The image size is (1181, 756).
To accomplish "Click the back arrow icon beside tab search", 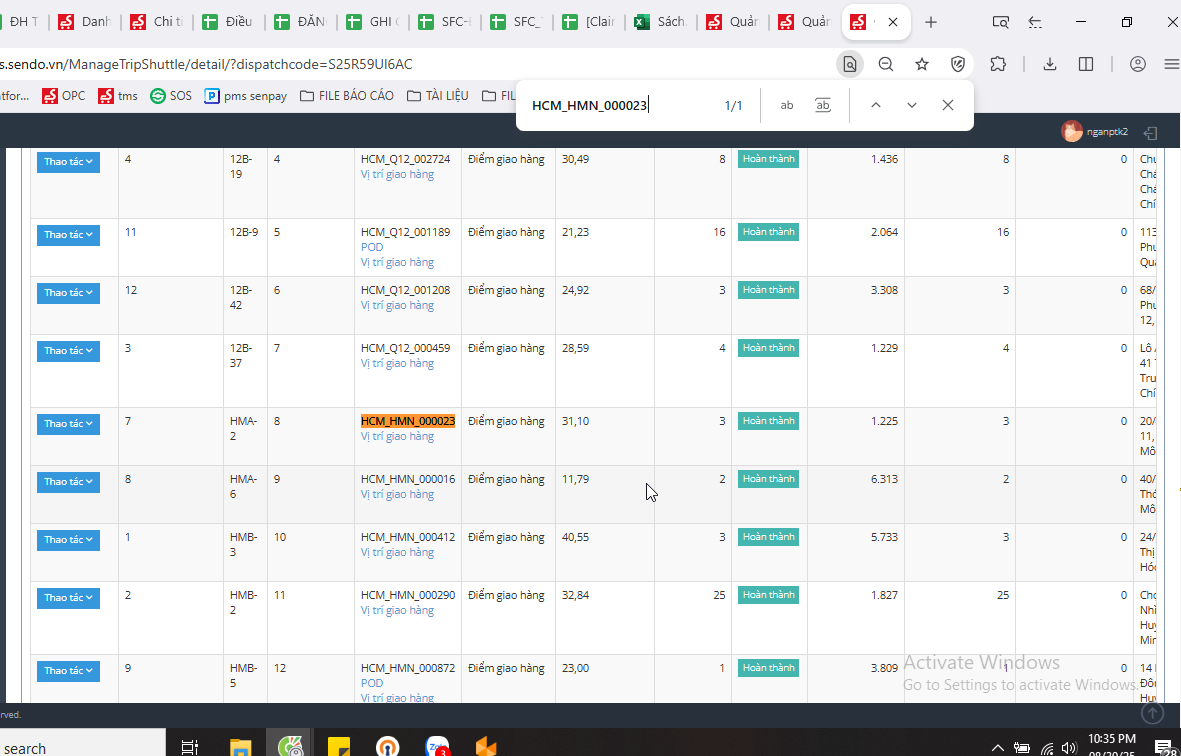I will click(1036, 22).
